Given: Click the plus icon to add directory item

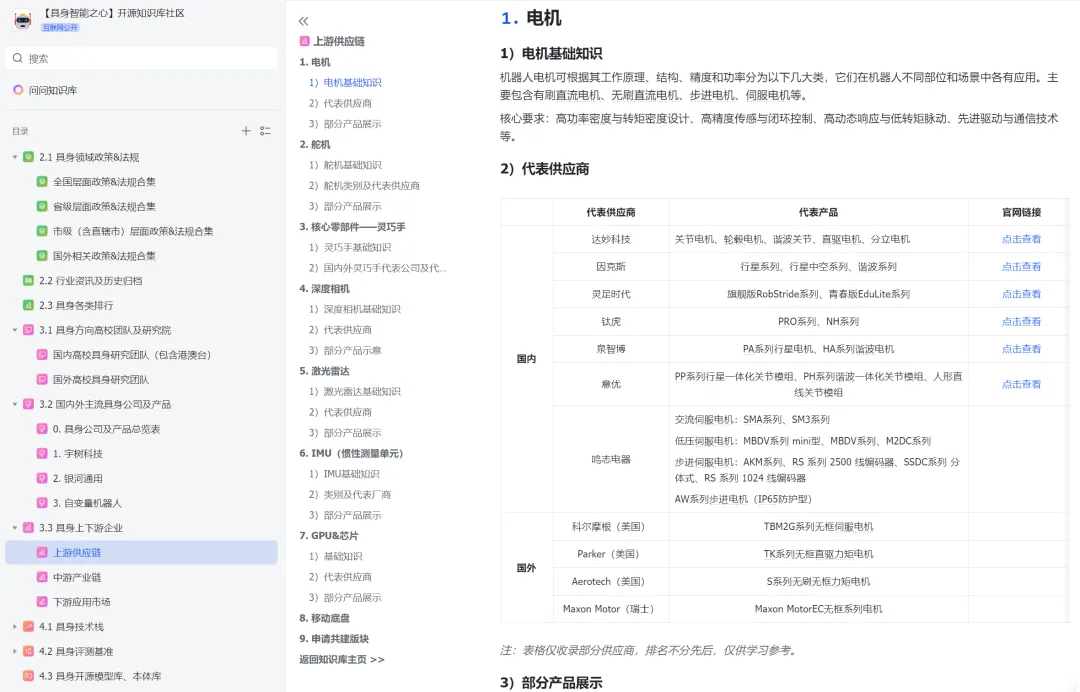Looking at the screenshot, I should [x=246, y=131].
